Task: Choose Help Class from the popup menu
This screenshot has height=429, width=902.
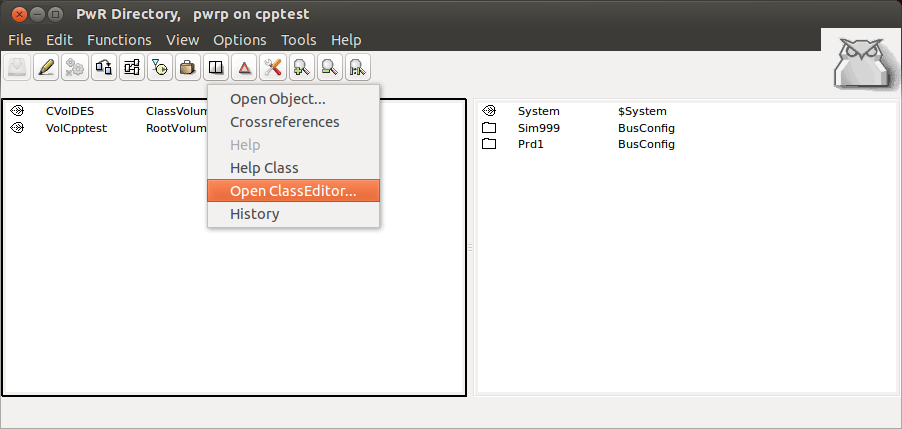Action: (x=293, y=168)
